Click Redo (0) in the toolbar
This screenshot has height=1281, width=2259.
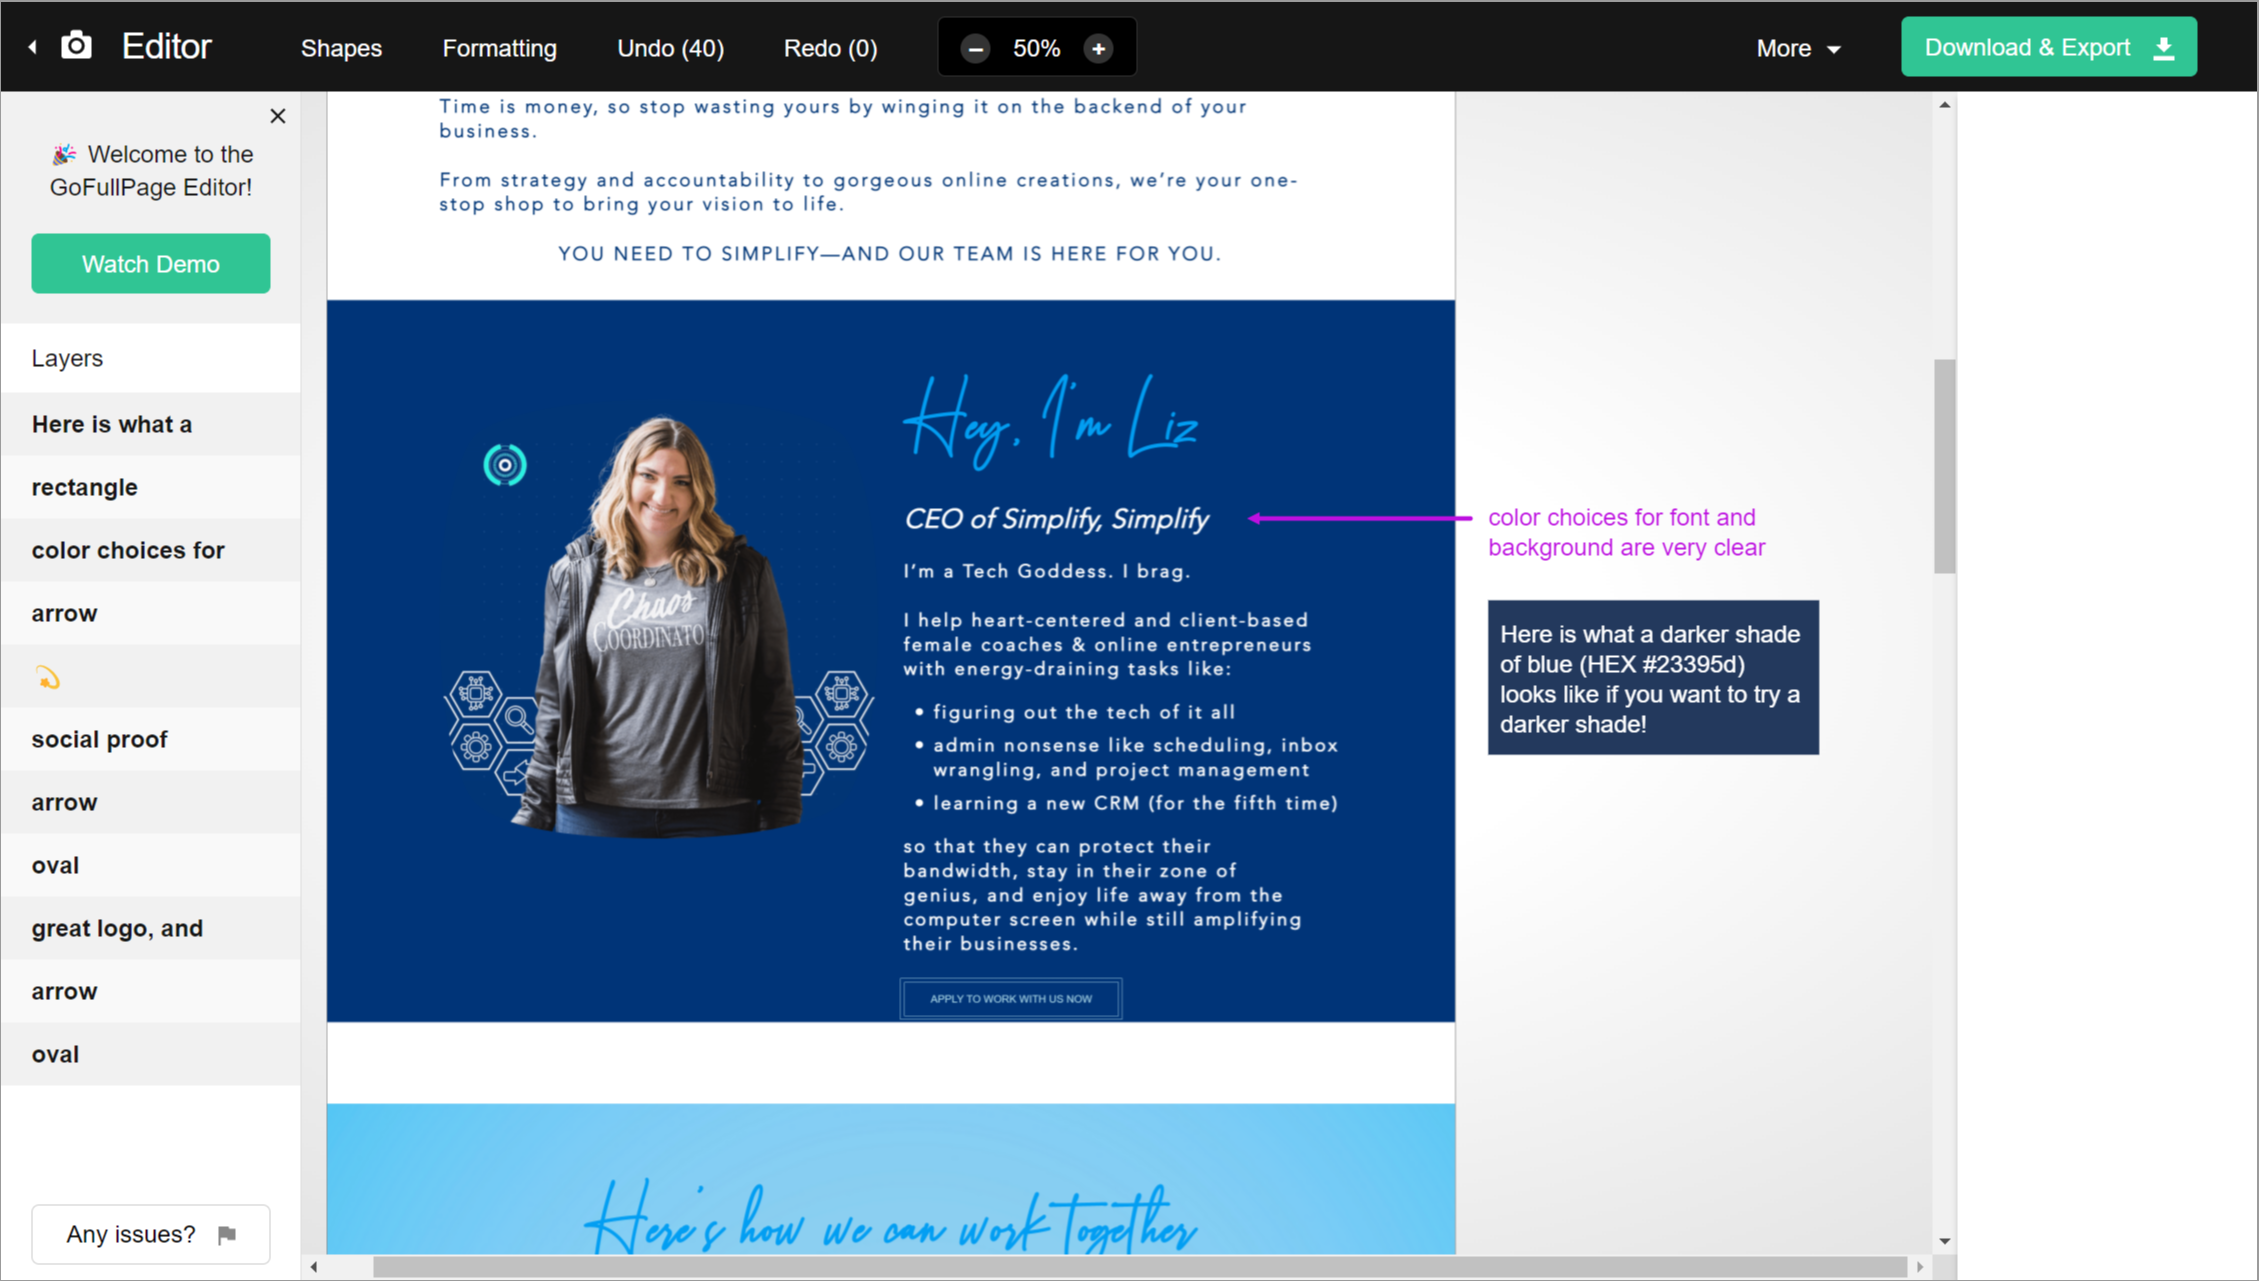click(830, 48)
